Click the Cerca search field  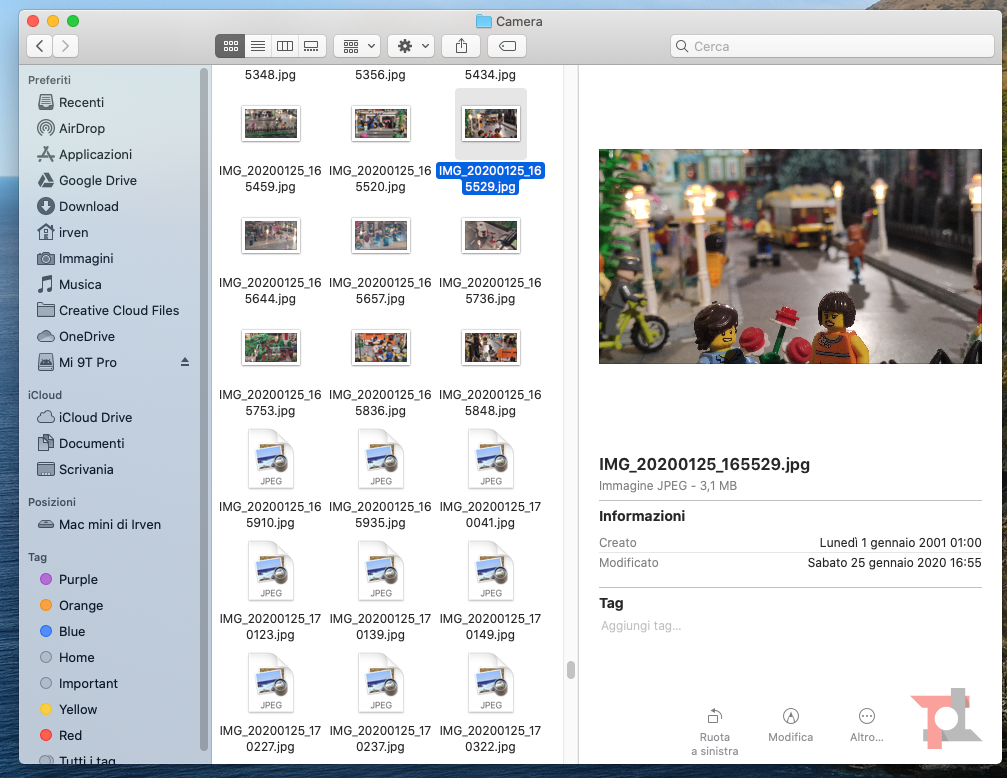point(832,46)
